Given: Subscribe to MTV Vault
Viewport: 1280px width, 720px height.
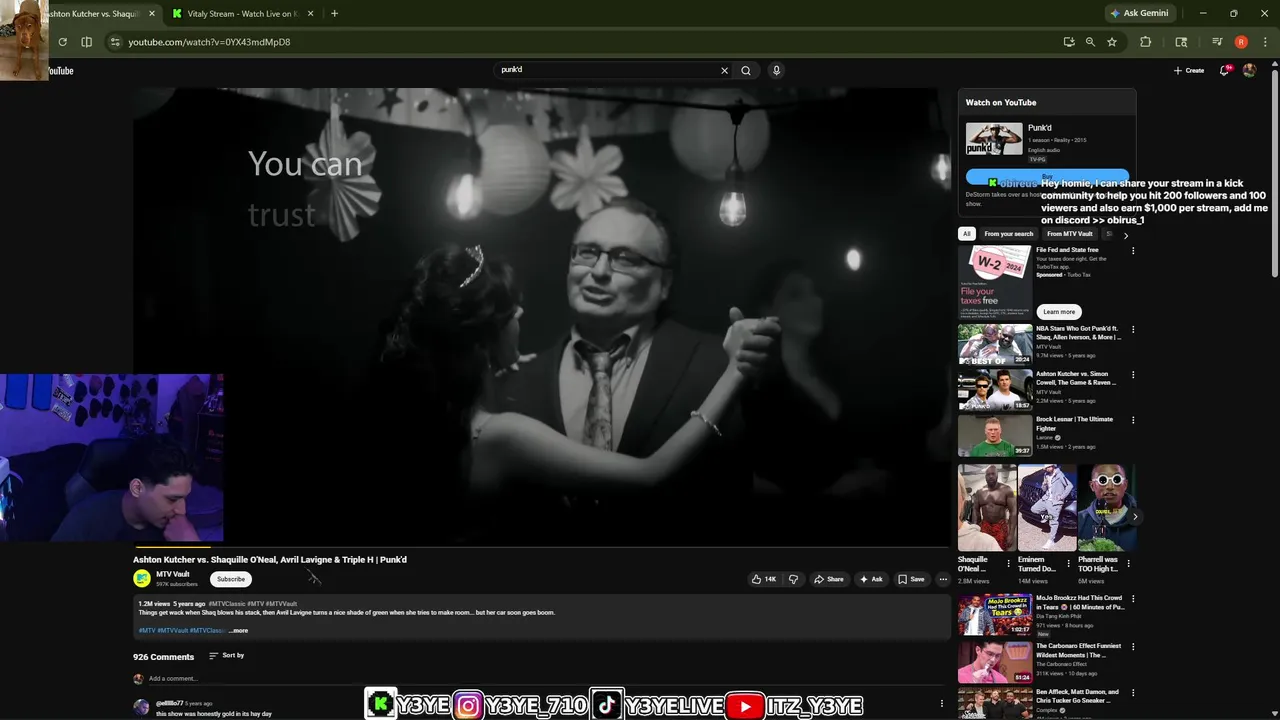Looking at the screenshot, I should [x=231, y=579].
